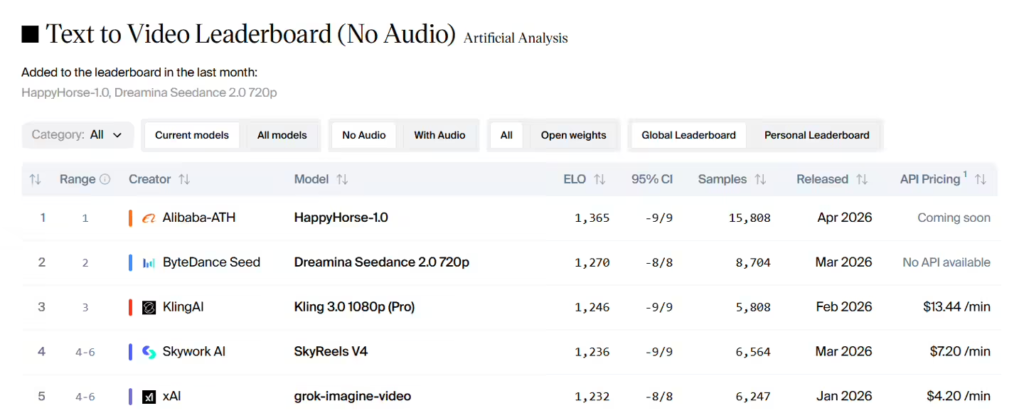Sort table by Samples column arrows

click(x=760, y=179)
